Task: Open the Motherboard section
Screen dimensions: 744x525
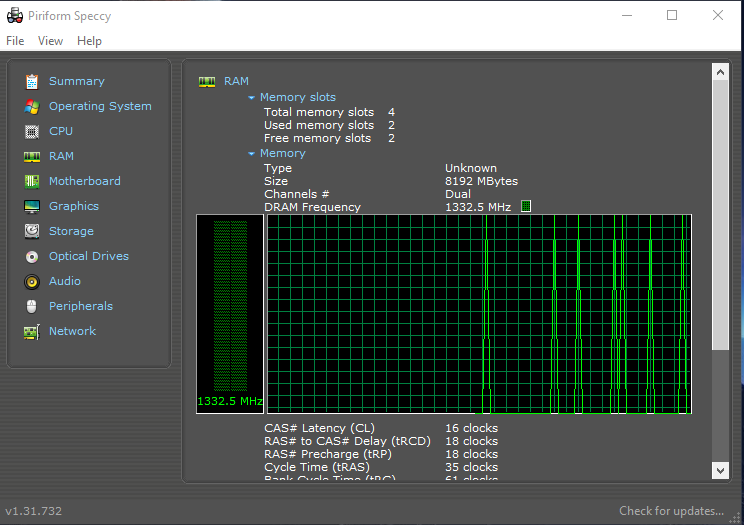Action: [84, 181]
